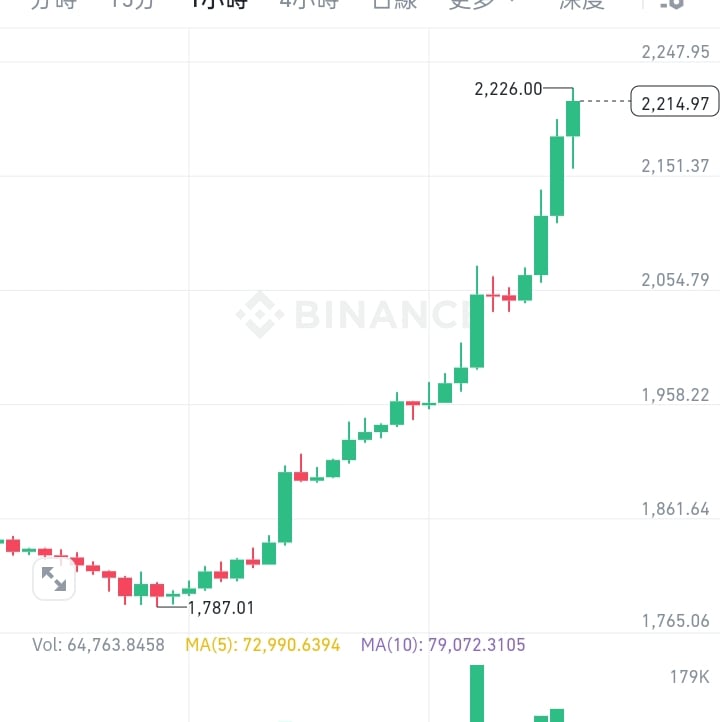Tap the 1,787.01 low price marker
Screen dimensions: 720x722
(x=221, y=608)
